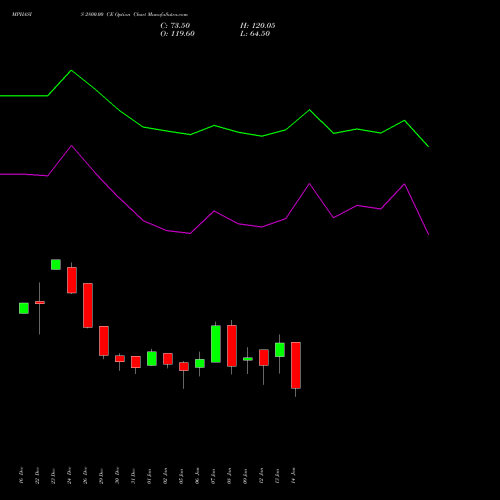Select the 23 Dec date label
The height and width of the screenshot is (500, 500).
pos(53,476)
